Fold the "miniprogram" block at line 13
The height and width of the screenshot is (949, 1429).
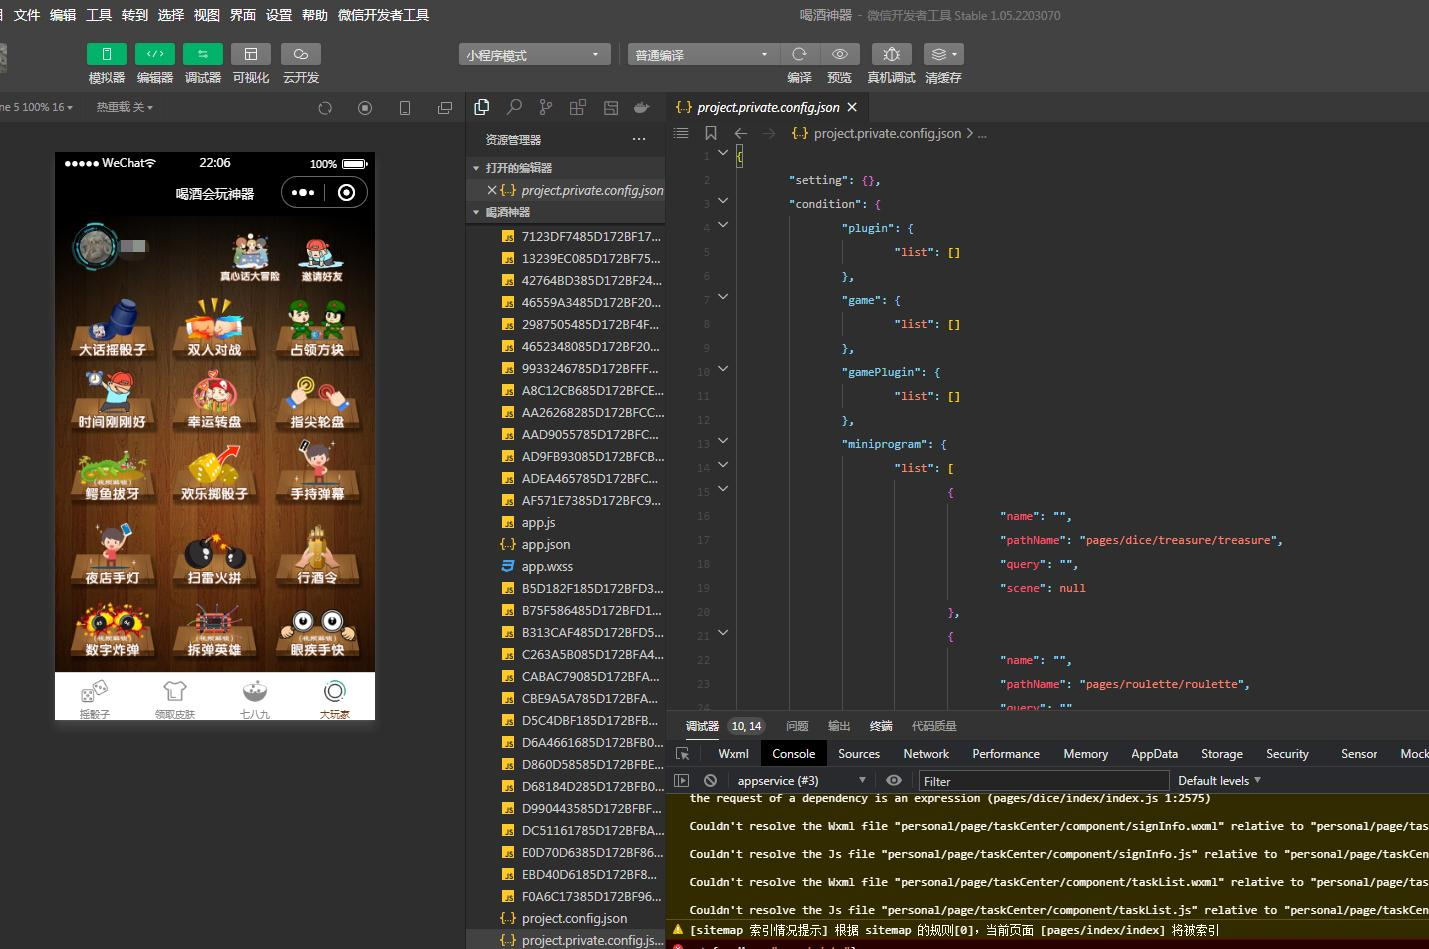[x=723, y=441]
